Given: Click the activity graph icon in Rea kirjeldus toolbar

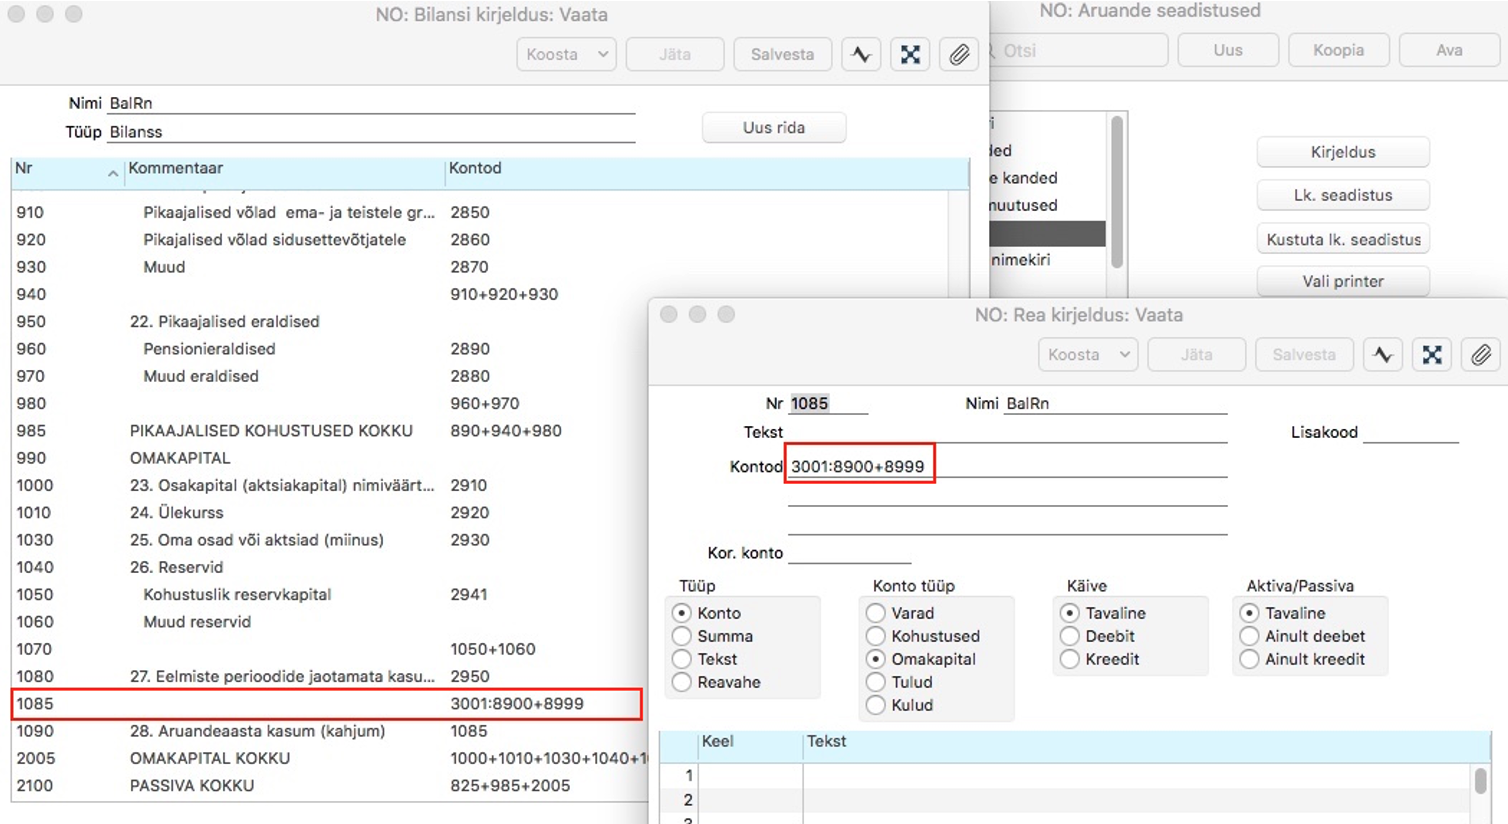Looking at the screenshot, I should click(x=1383, y=355).
